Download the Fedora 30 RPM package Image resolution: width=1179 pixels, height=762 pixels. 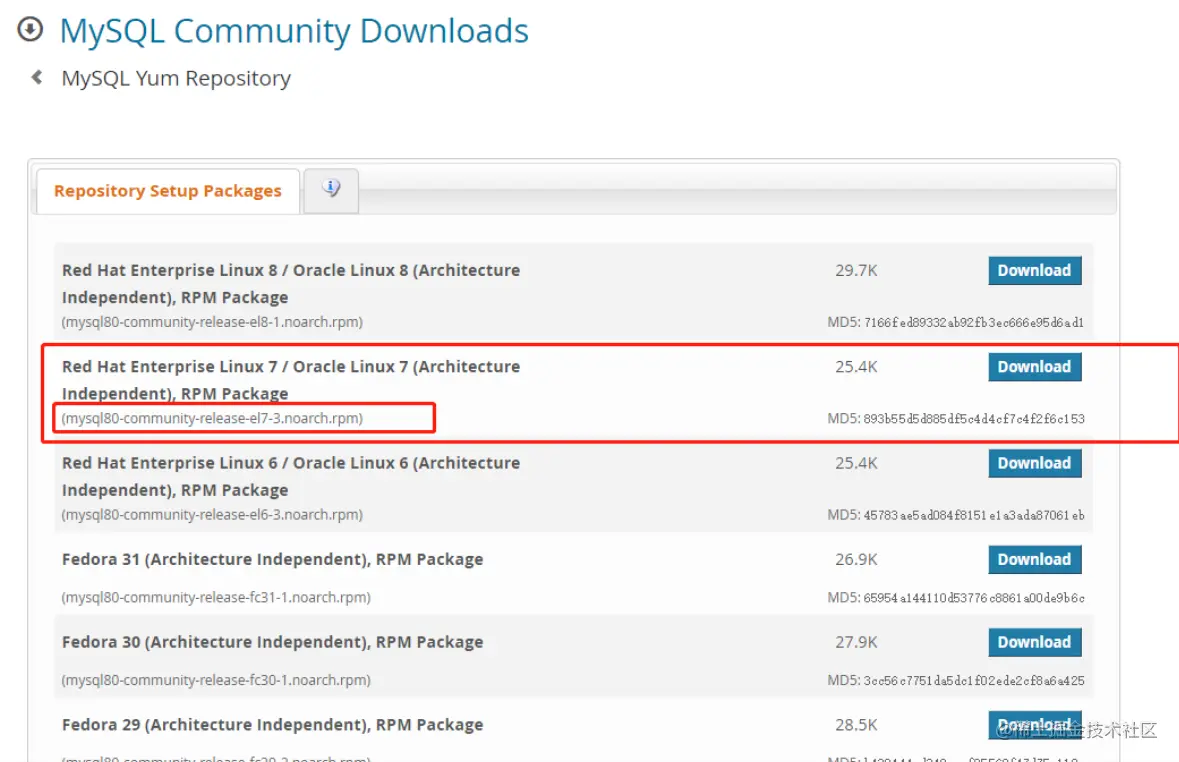click(1035, 642)
